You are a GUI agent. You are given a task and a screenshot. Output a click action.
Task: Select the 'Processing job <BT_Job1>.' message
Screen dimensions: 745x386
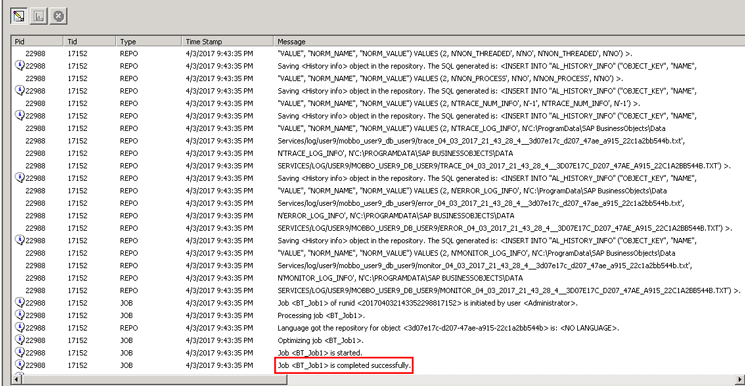(321, 315)
